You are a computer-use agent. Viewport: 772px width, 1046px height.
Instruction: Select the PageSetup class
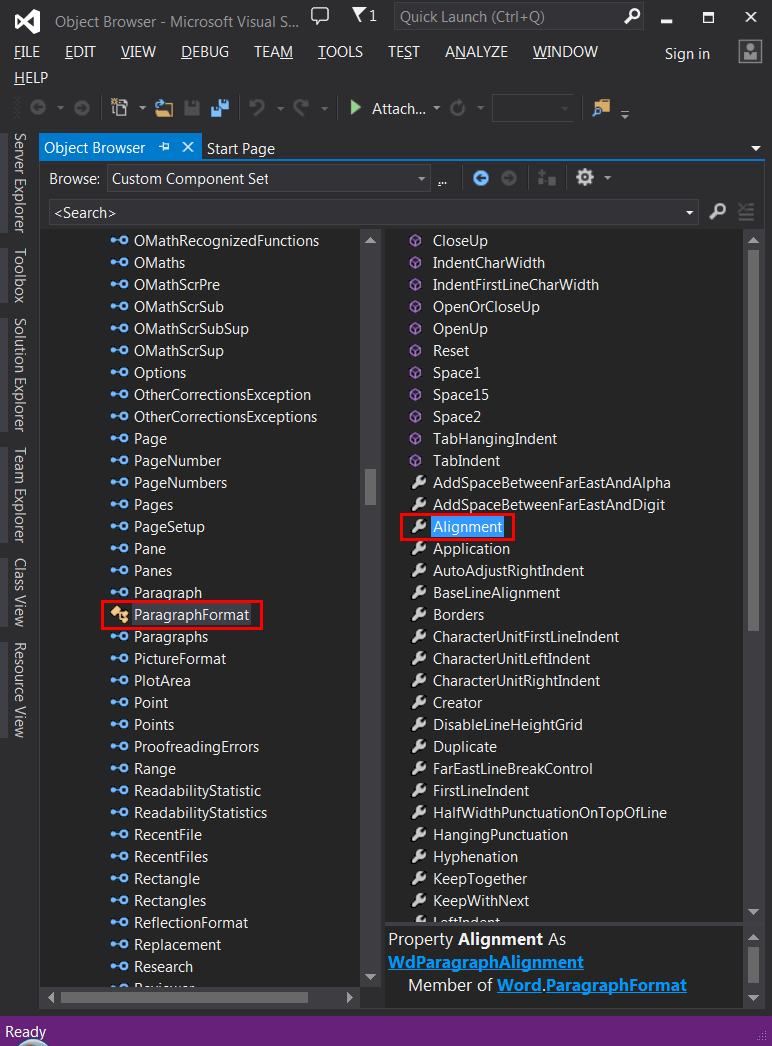click(169, 527)
